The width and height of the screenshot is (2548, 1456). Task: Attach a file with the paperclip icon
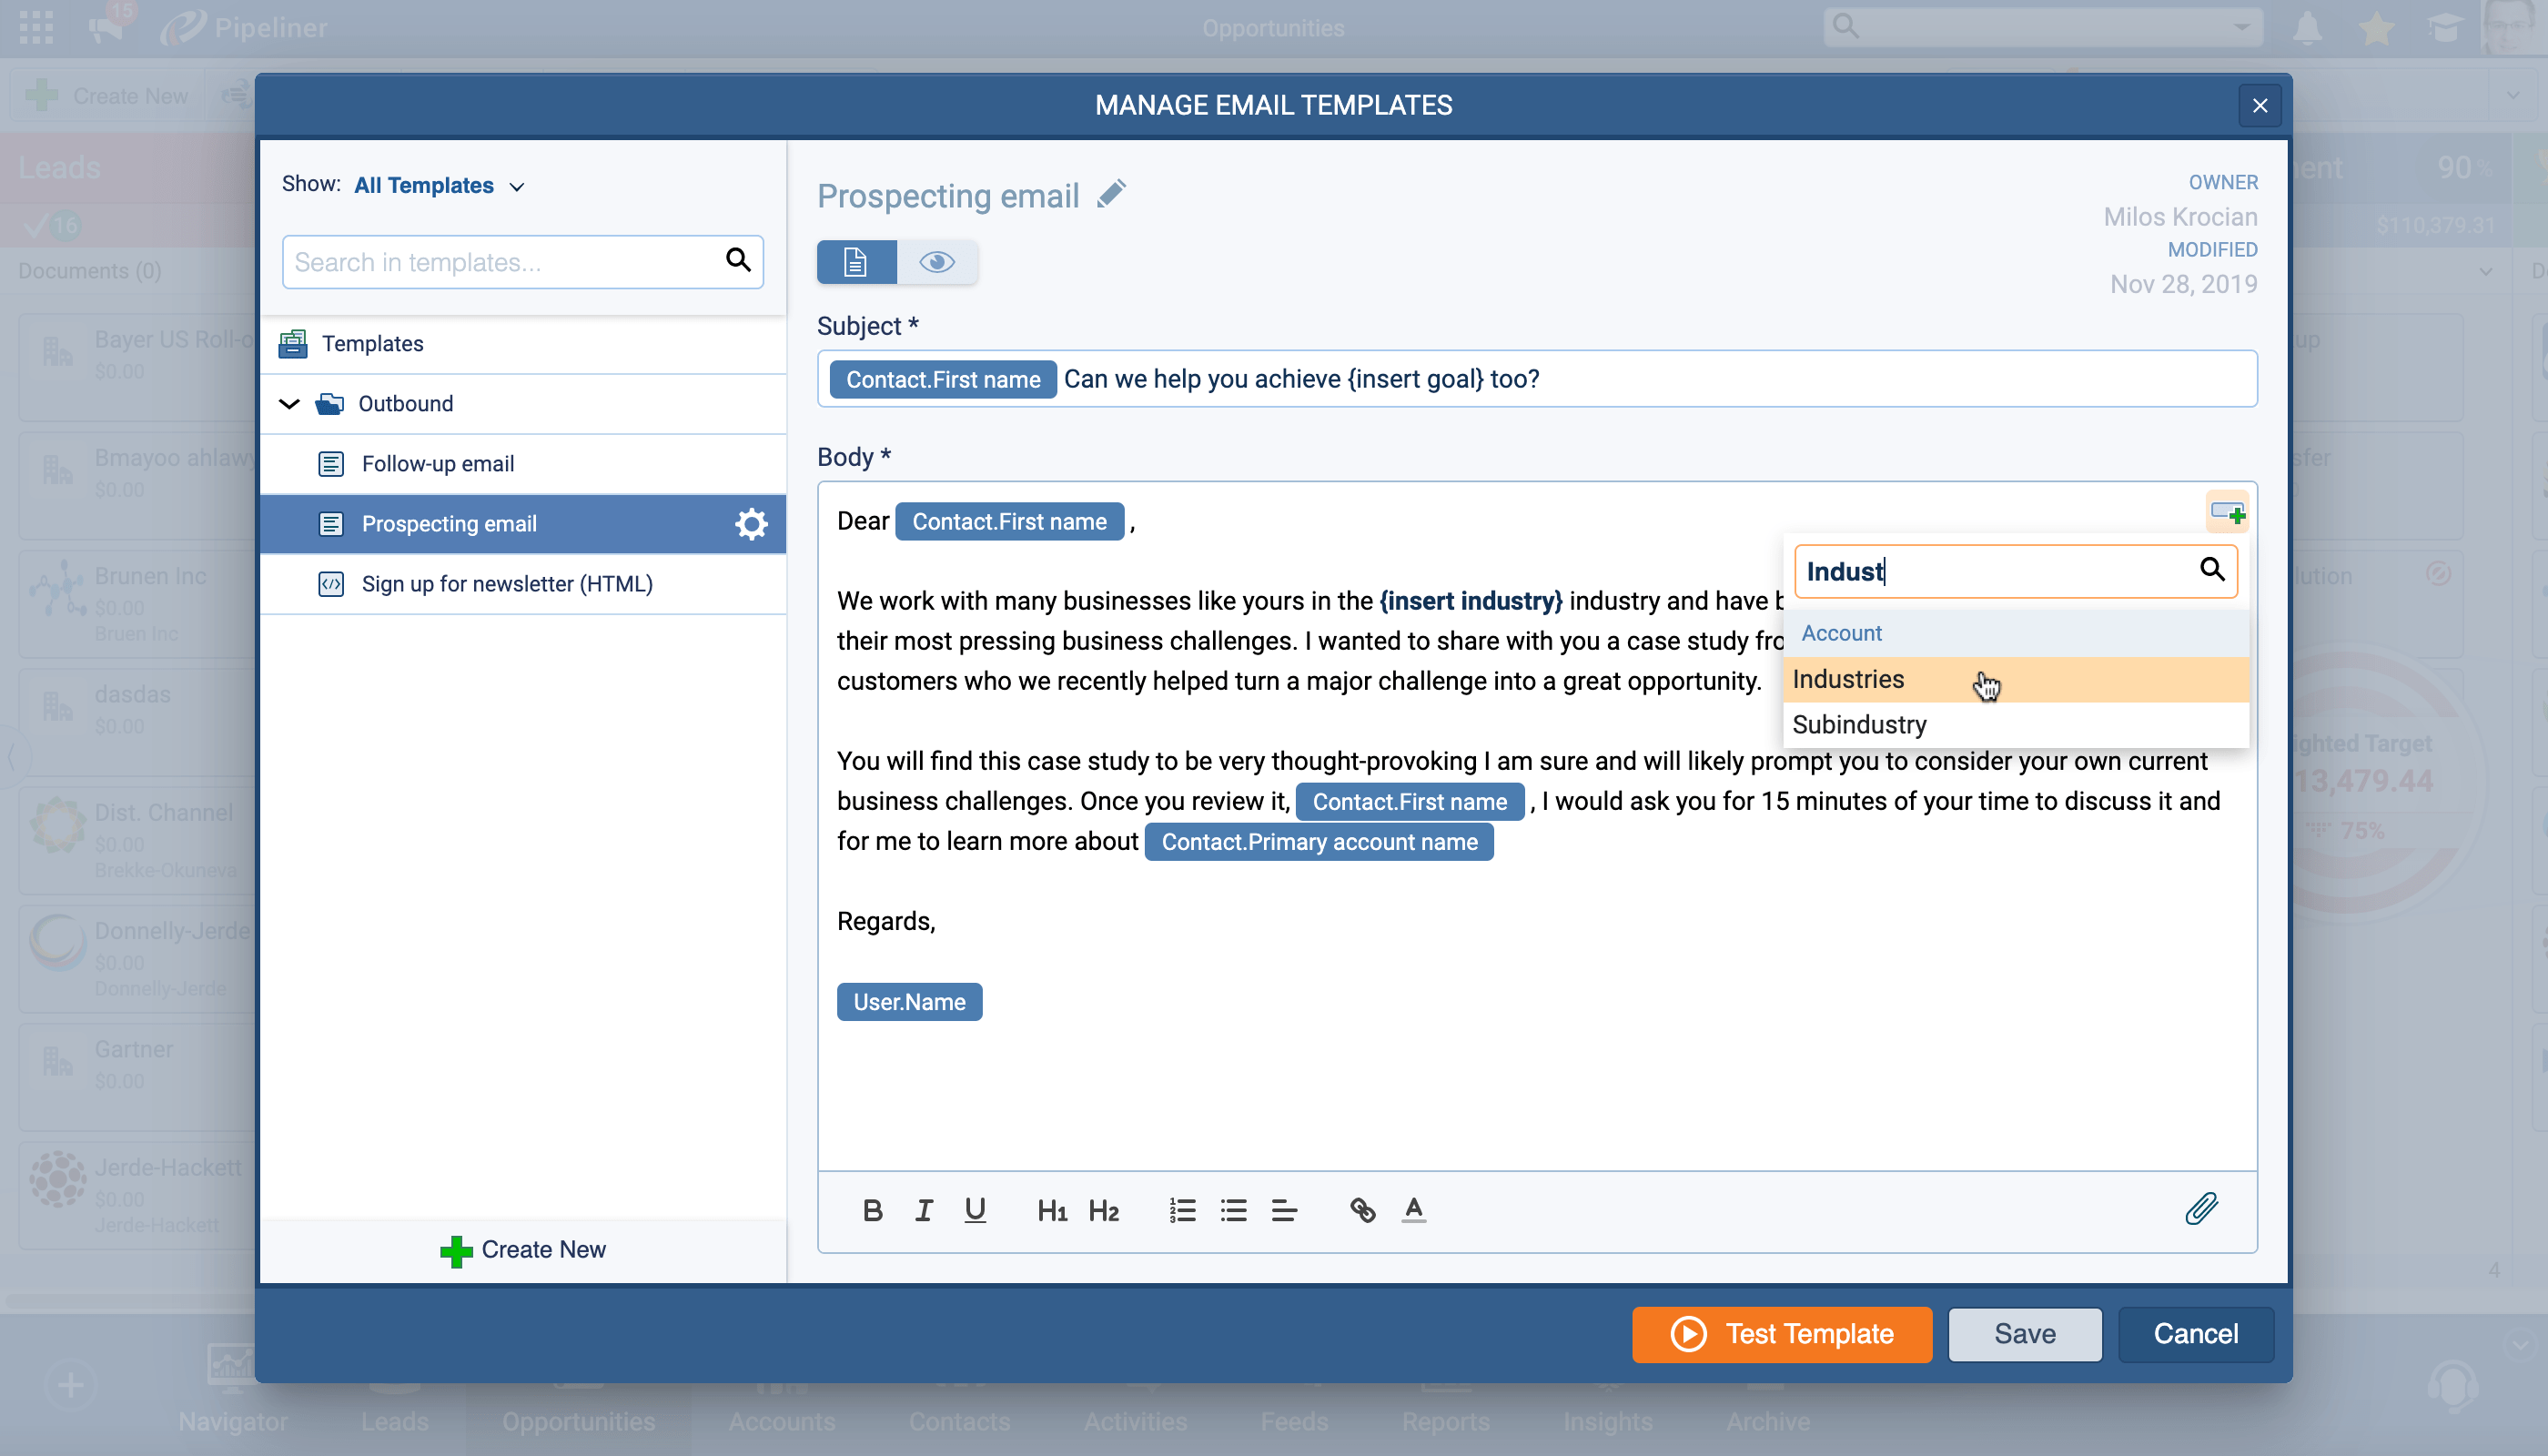(2201, 1208)
